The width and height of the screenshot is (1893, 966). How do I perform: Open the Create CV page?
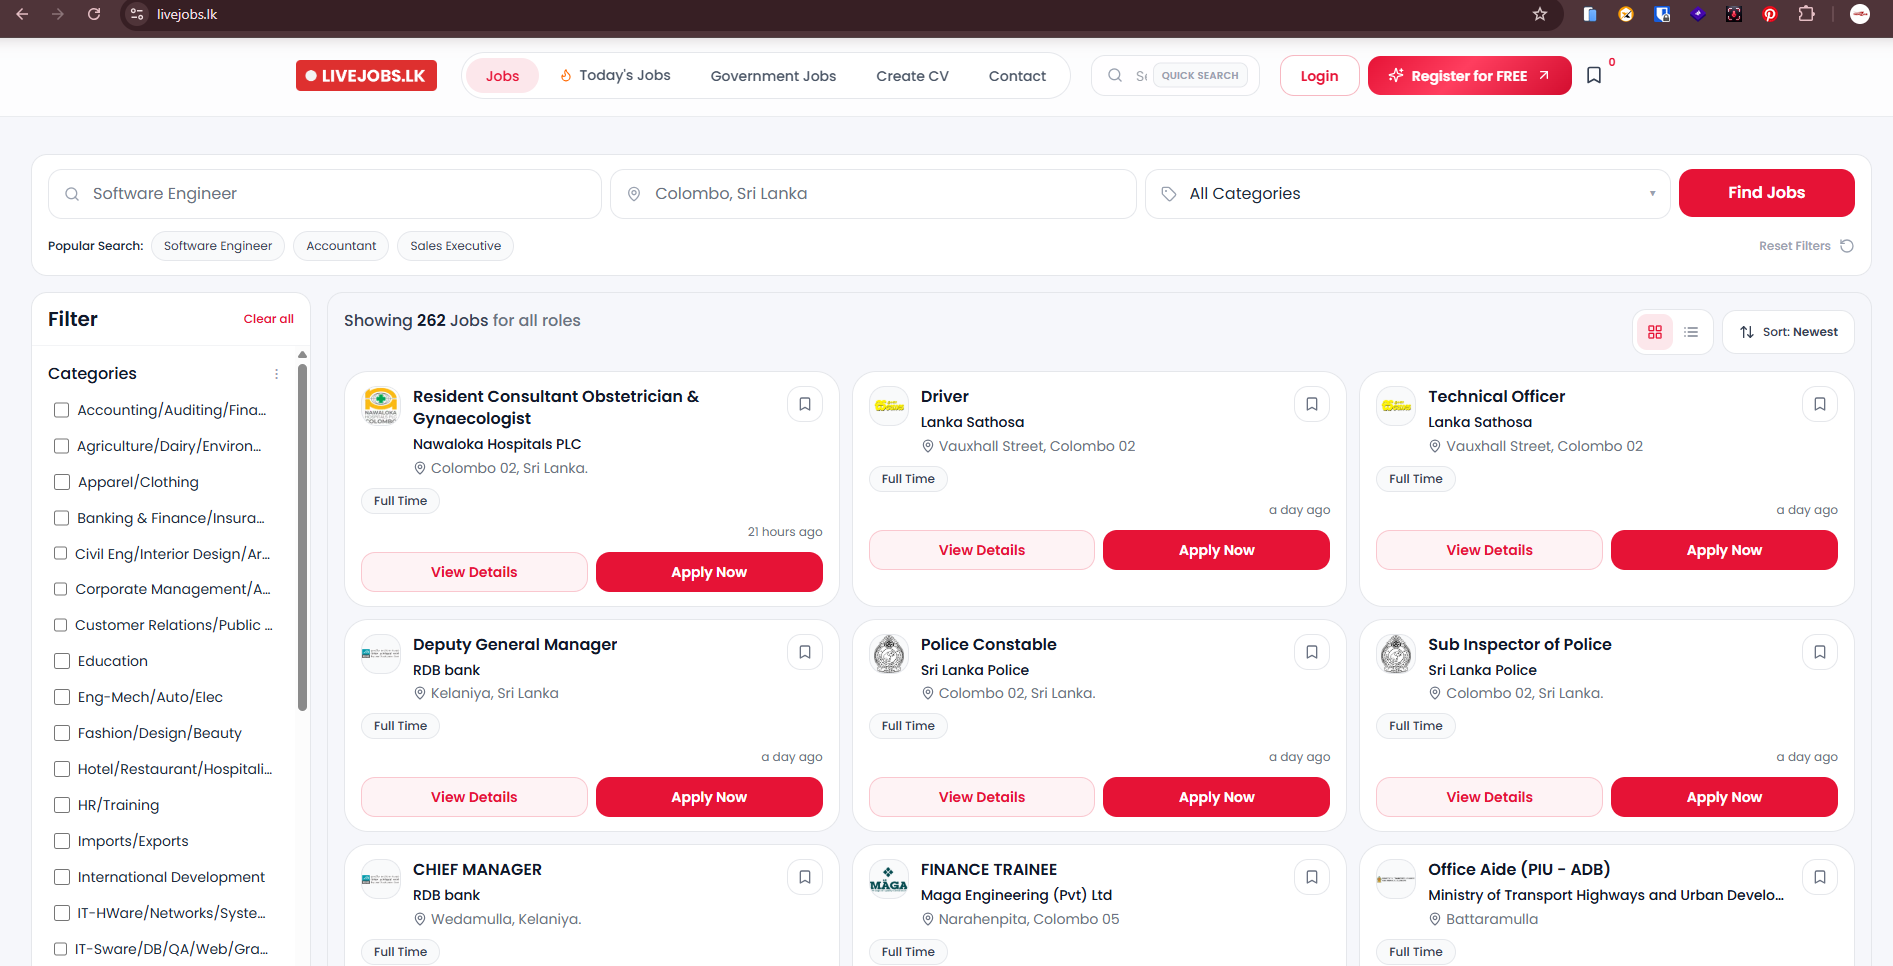pos(912,76)
